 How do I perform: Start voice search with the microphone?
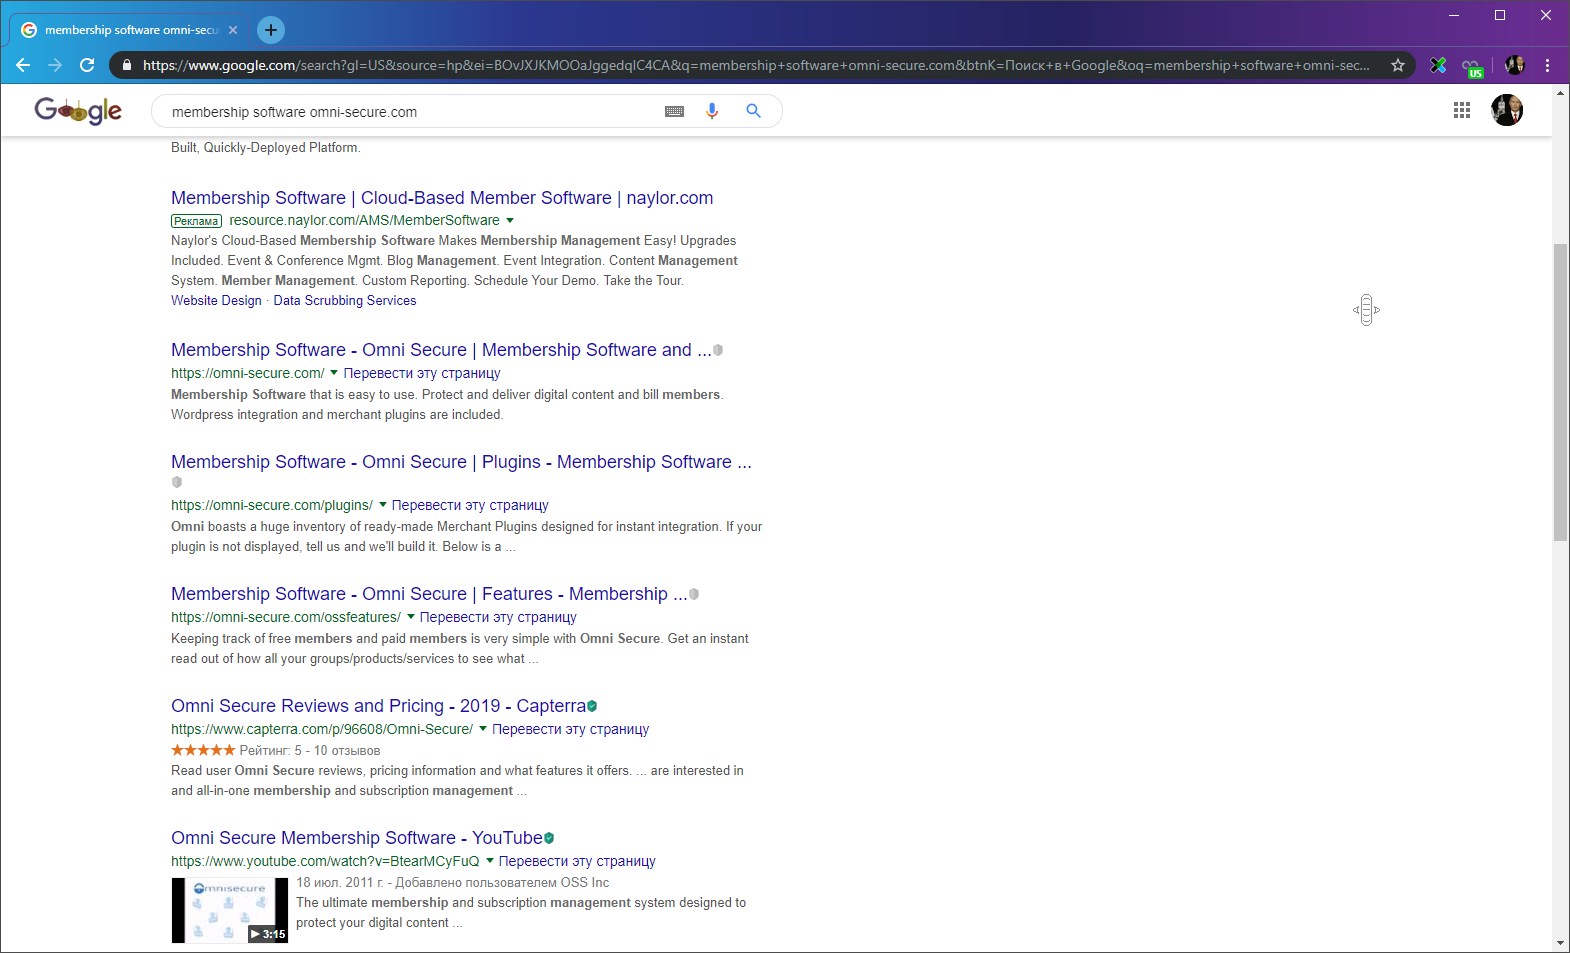[x=712, y=111]
